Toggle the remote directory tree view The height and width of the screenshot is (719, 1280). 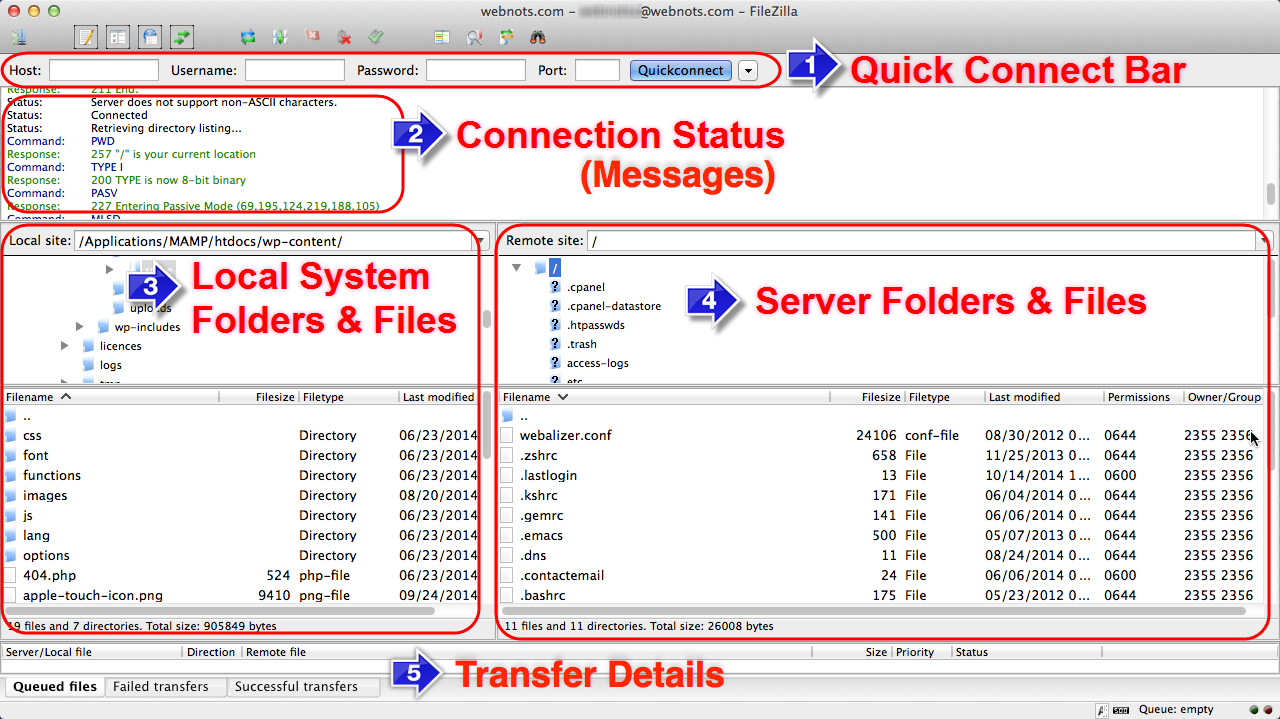pyautogui.click(x=150, y=38)
